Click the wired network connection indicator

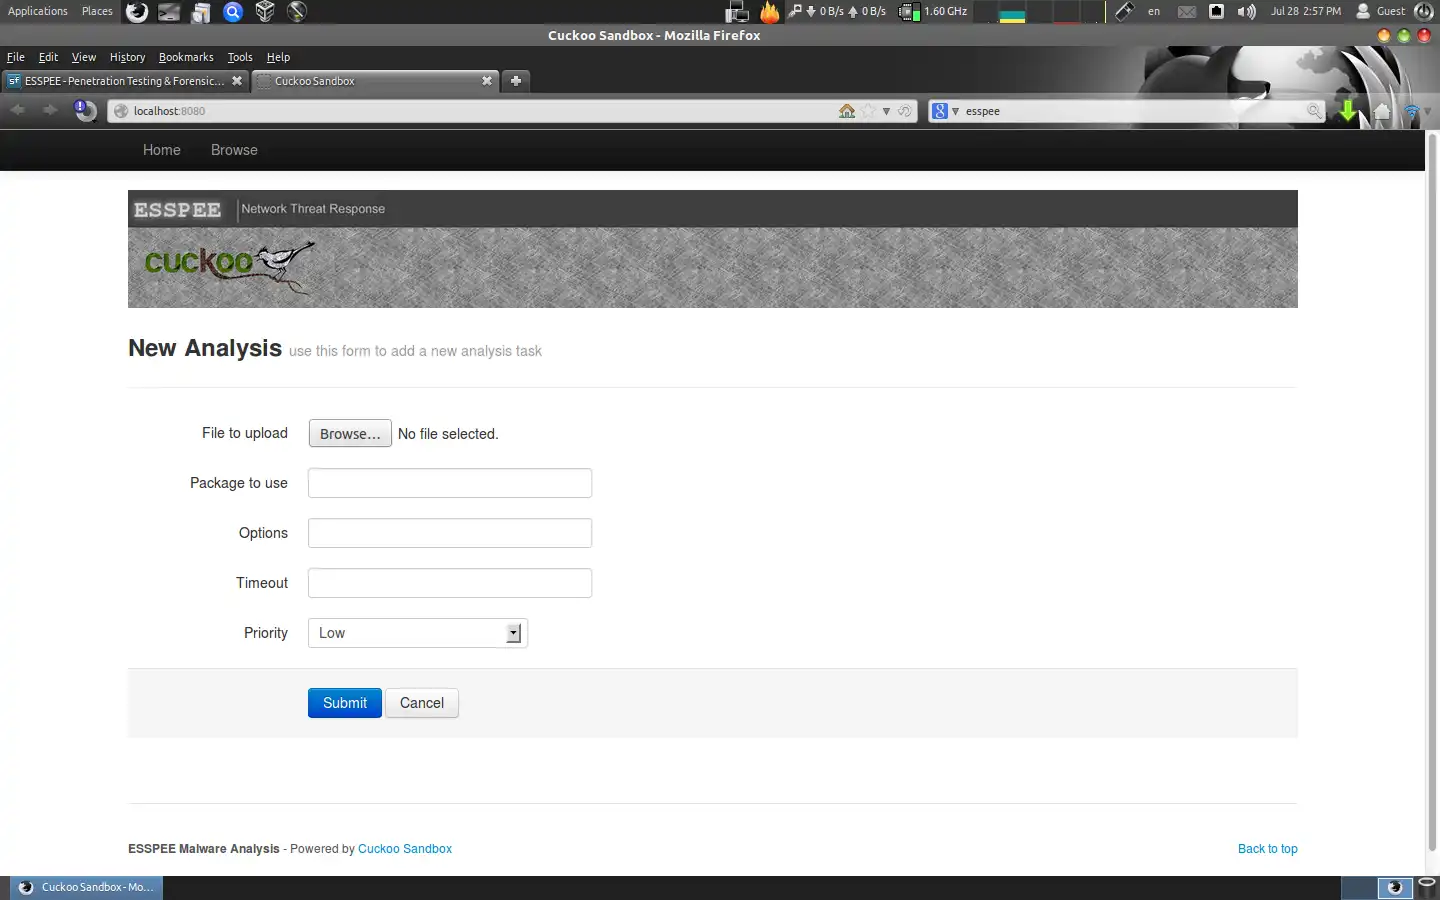click(x=1217, y=12)
